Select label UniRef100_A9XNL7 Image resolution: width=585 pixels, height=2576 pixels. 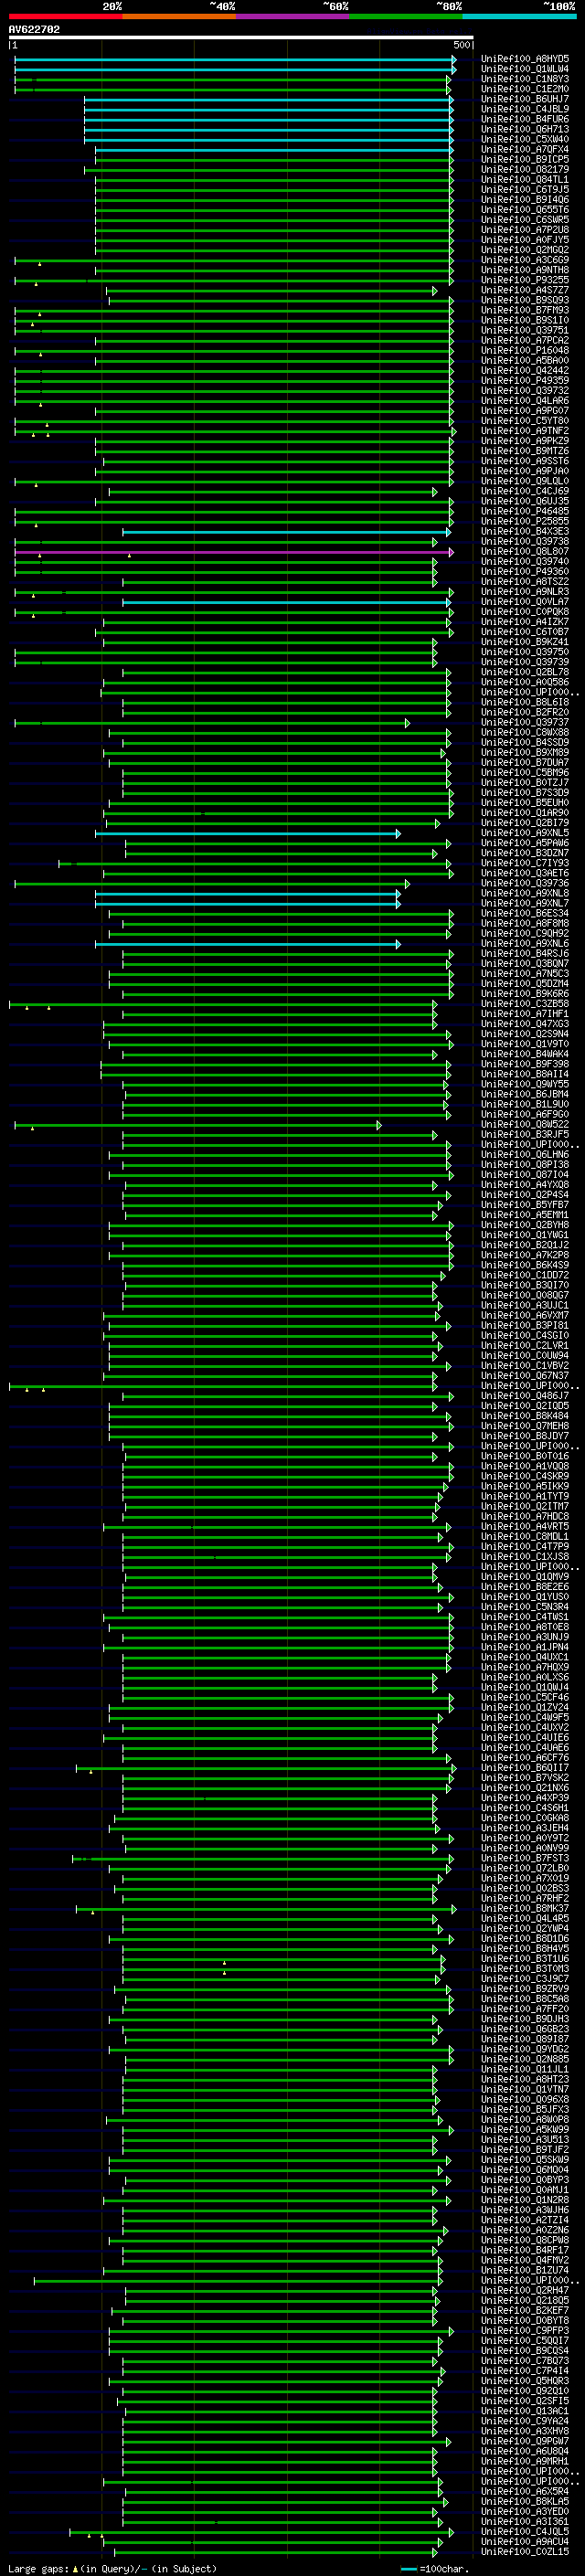pos(524,903)
